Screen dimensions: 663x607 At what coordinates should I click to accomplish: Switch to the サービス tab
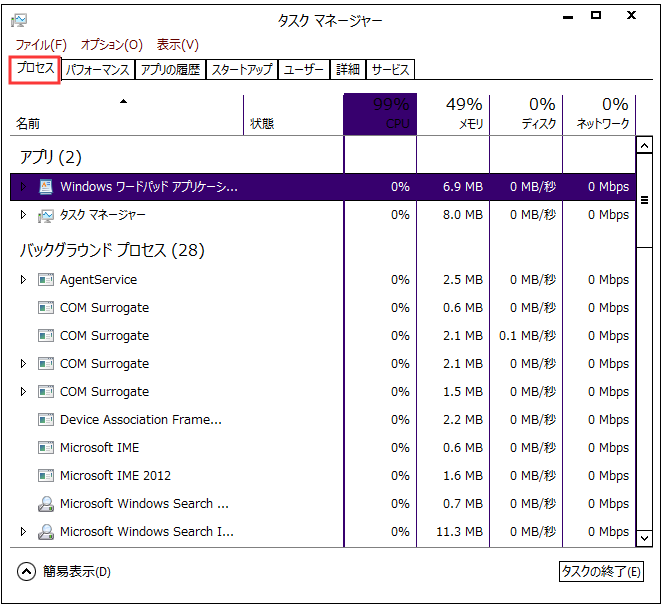click(390, 69)
